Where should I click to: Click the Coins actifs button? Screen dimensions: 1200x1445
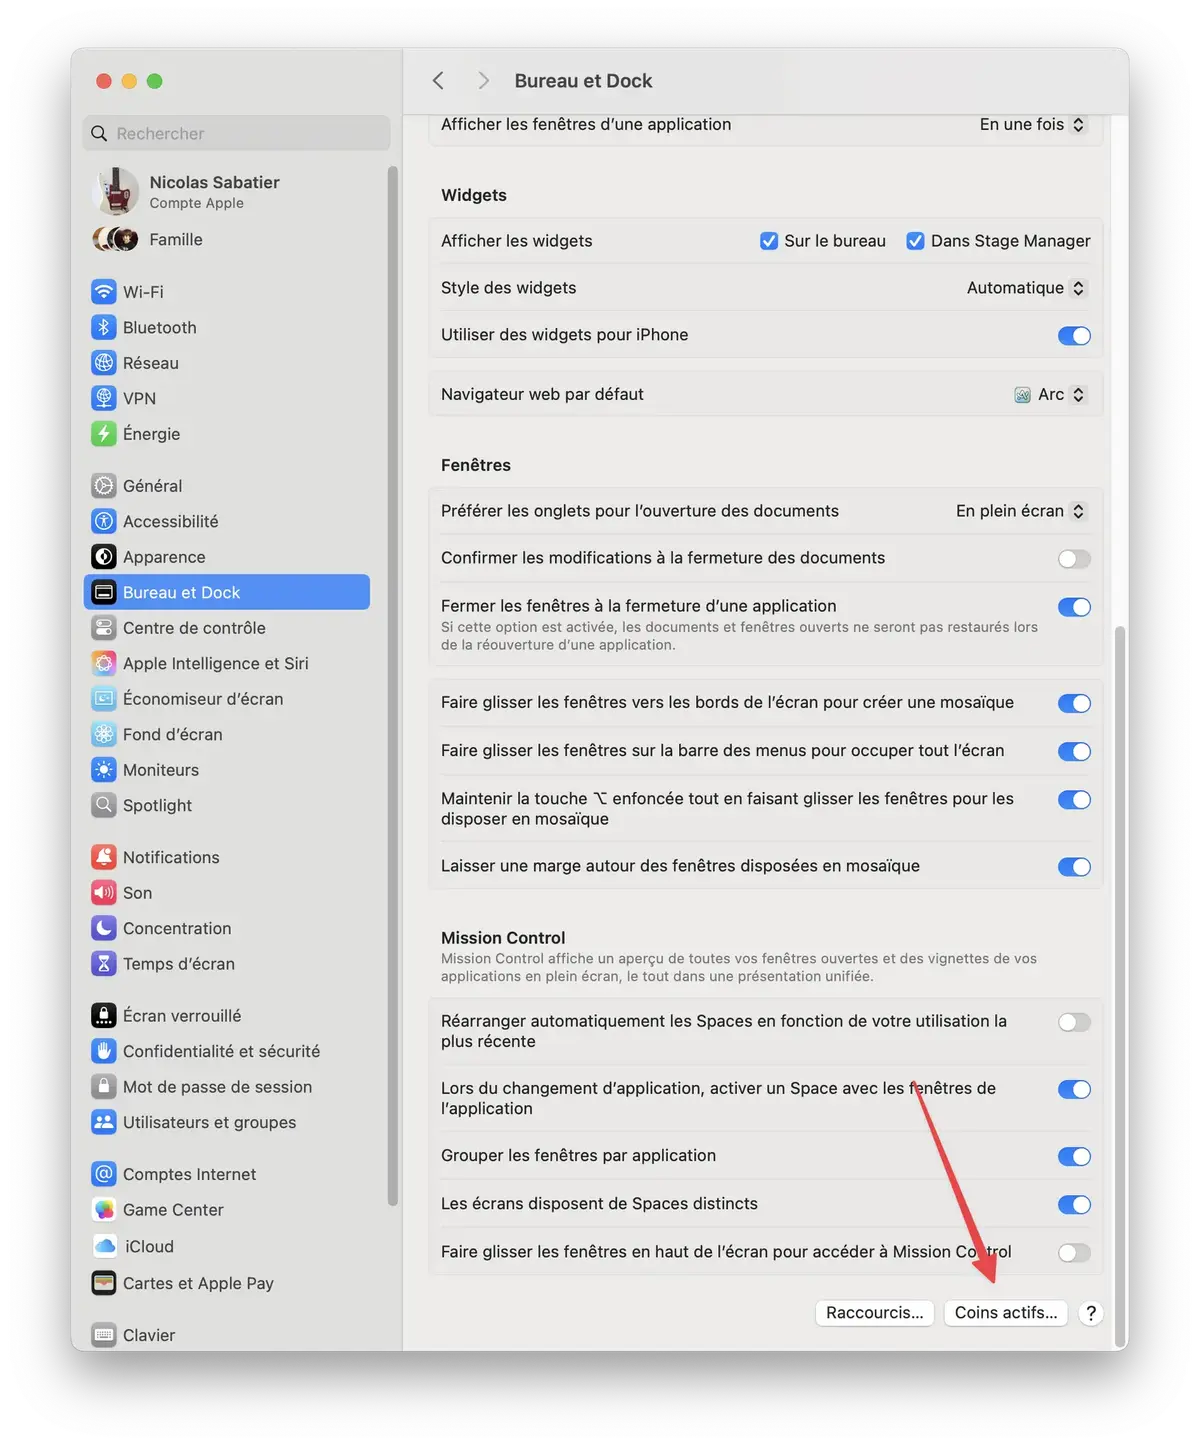click(1005, 1312)
